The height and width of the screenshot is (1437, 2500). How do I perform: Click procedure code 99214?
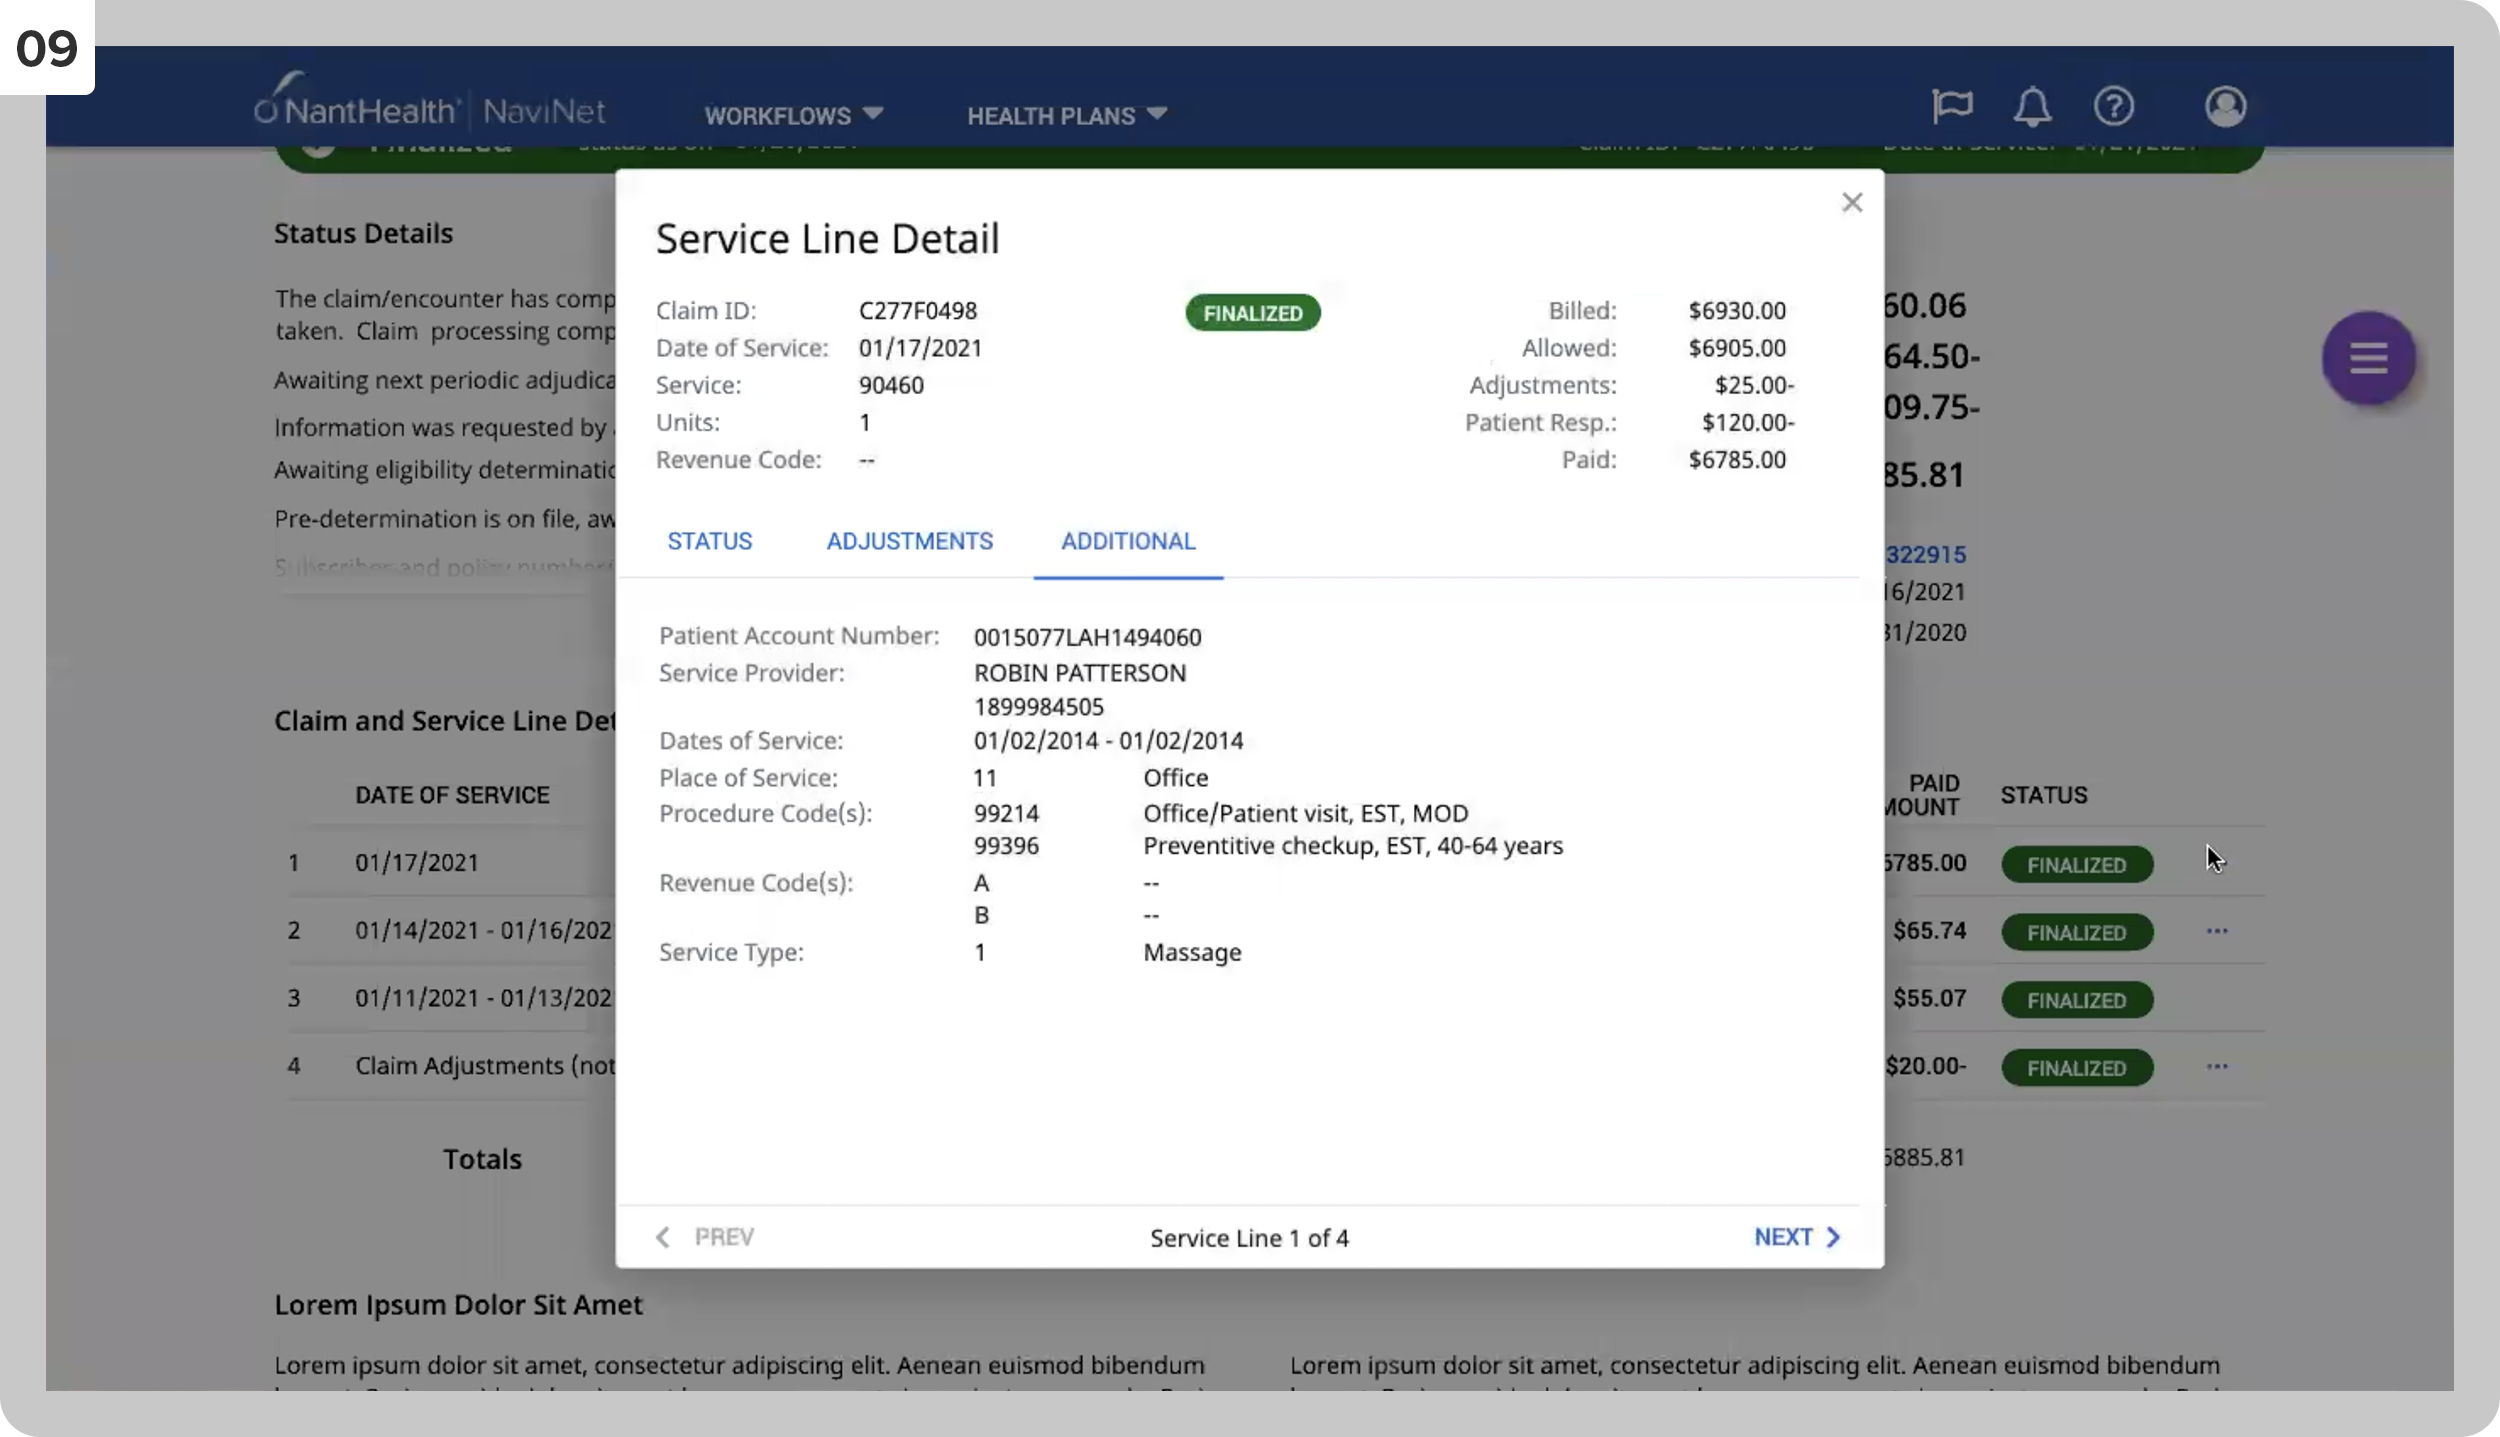coord(1006,813)
